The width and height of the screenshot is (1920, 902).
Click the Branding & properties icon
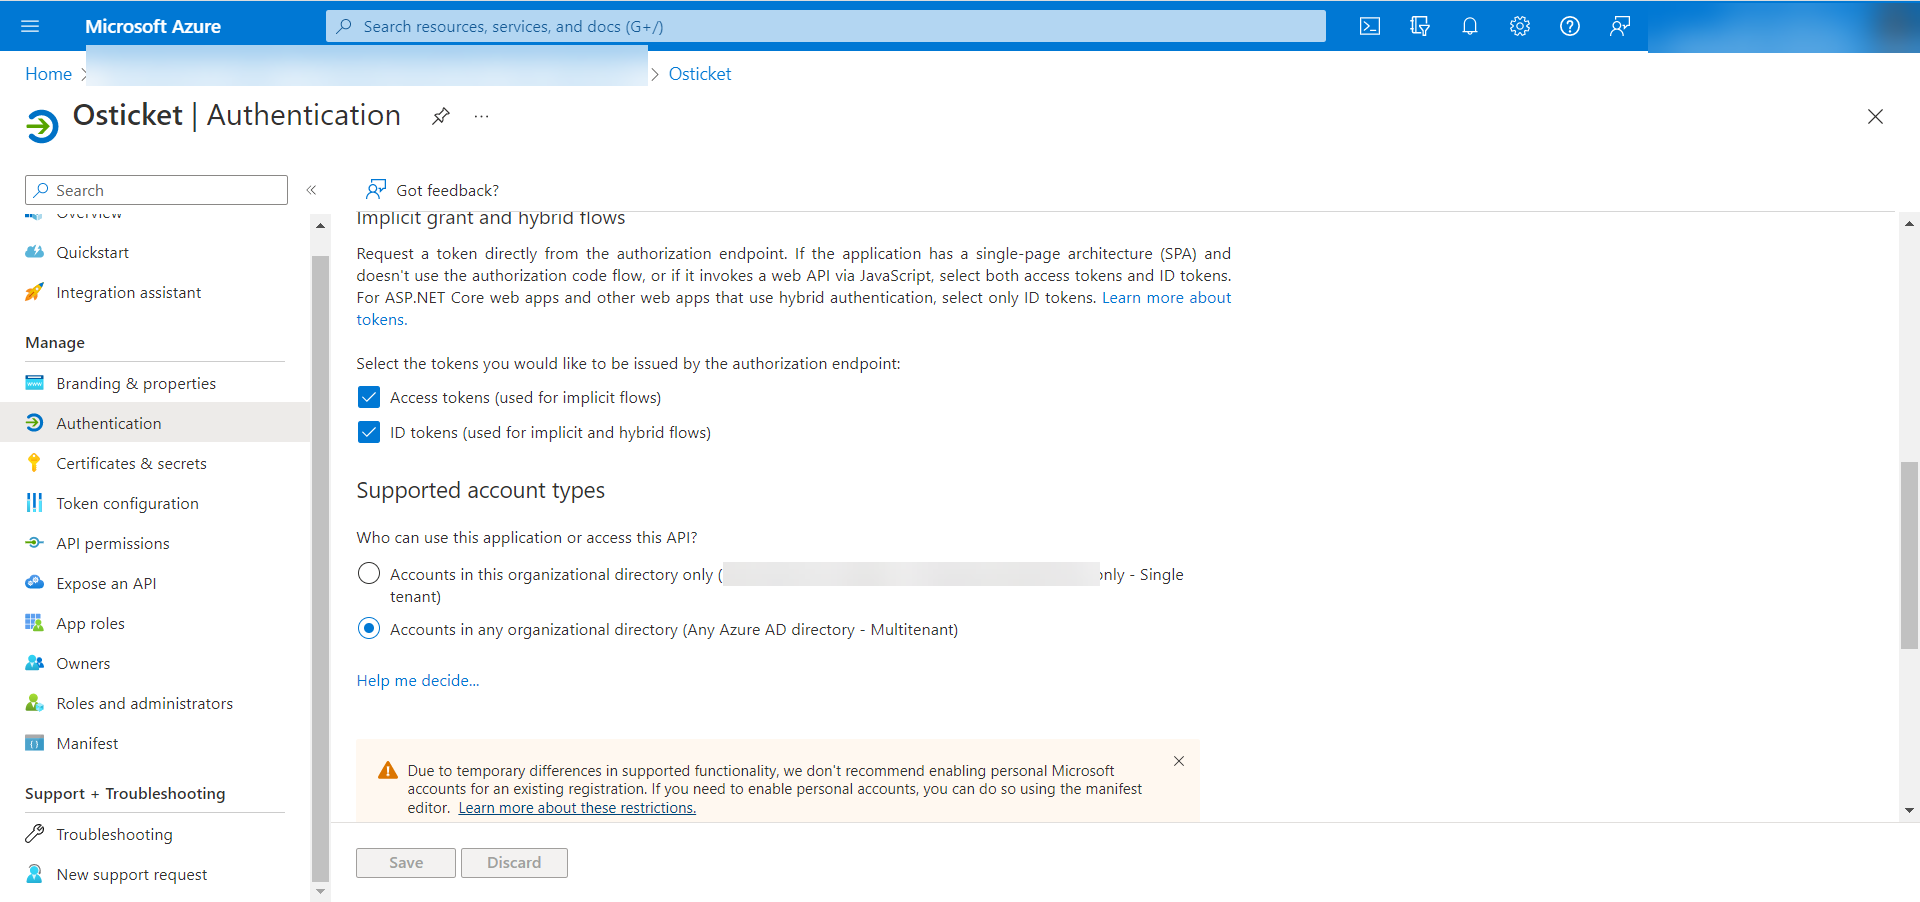click(35, 383)
